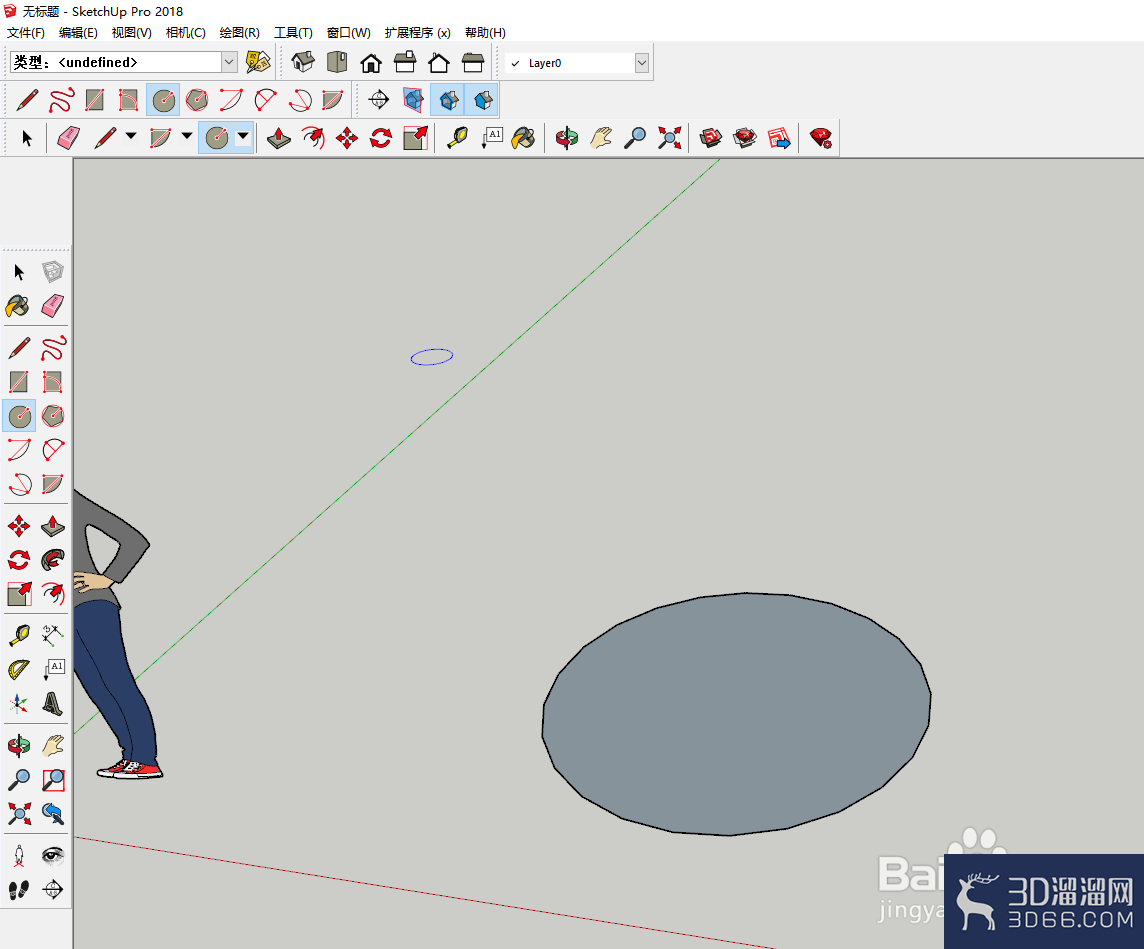
Task: Expand Shape tool dropdown arrow next to circle
Action: coord(243,136)
